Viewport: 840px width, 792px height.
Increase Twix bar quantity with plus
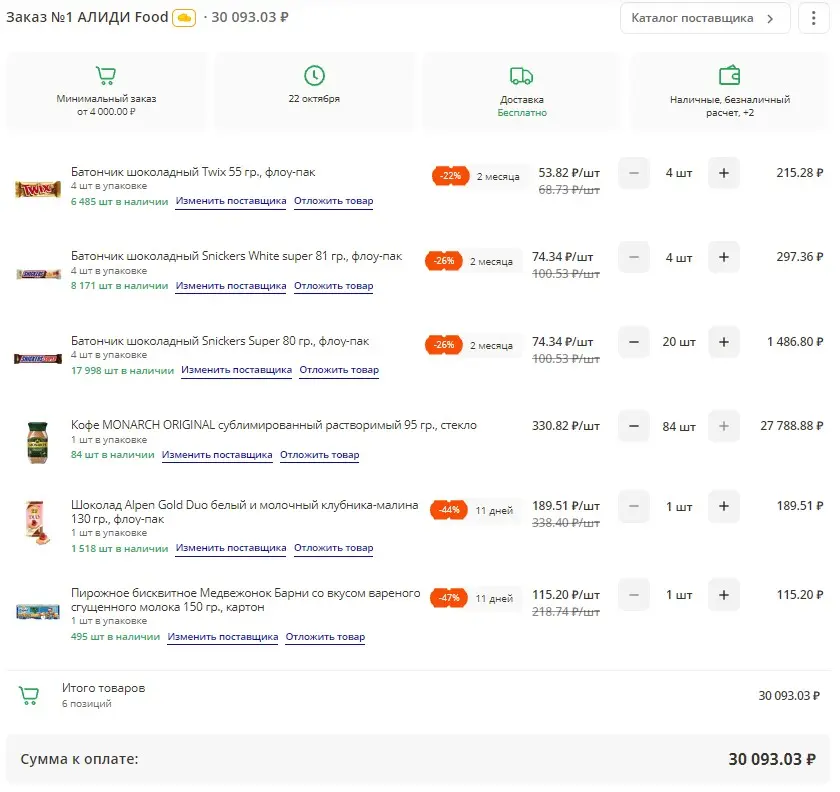tap(724, 173)
